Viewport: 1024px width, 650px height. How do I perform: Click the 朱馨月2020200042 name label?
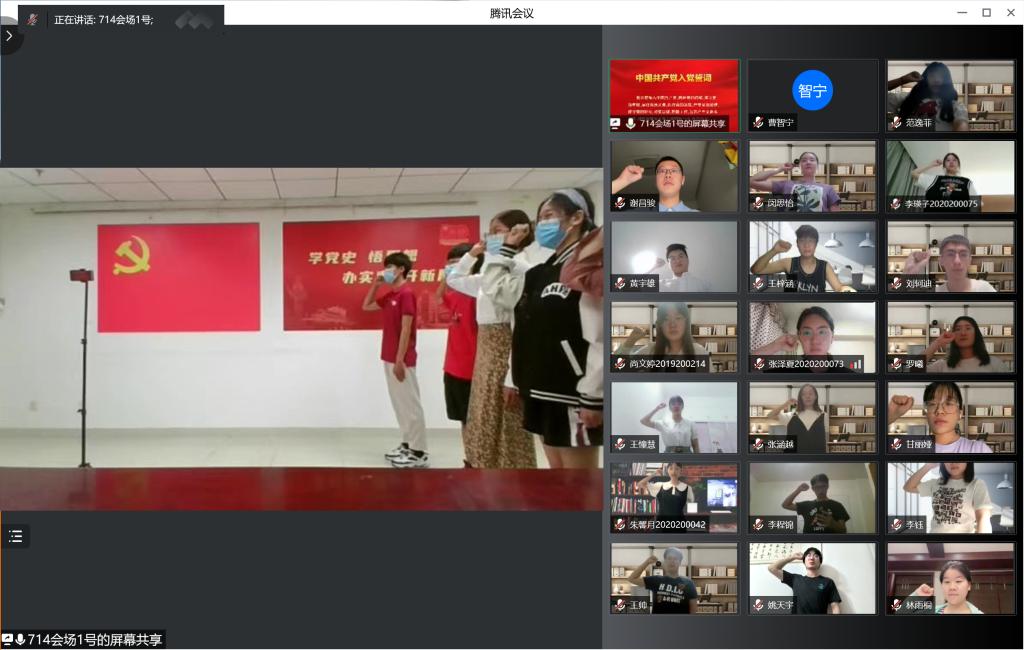pyautogui.click(x=666, y=524)
